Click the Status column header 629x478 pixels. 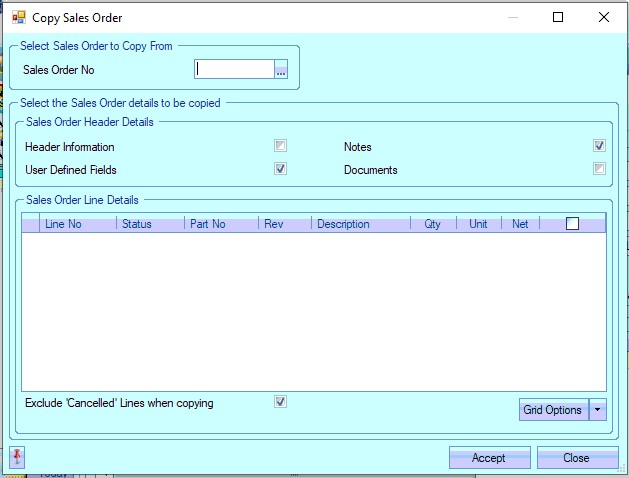point(137,224)
